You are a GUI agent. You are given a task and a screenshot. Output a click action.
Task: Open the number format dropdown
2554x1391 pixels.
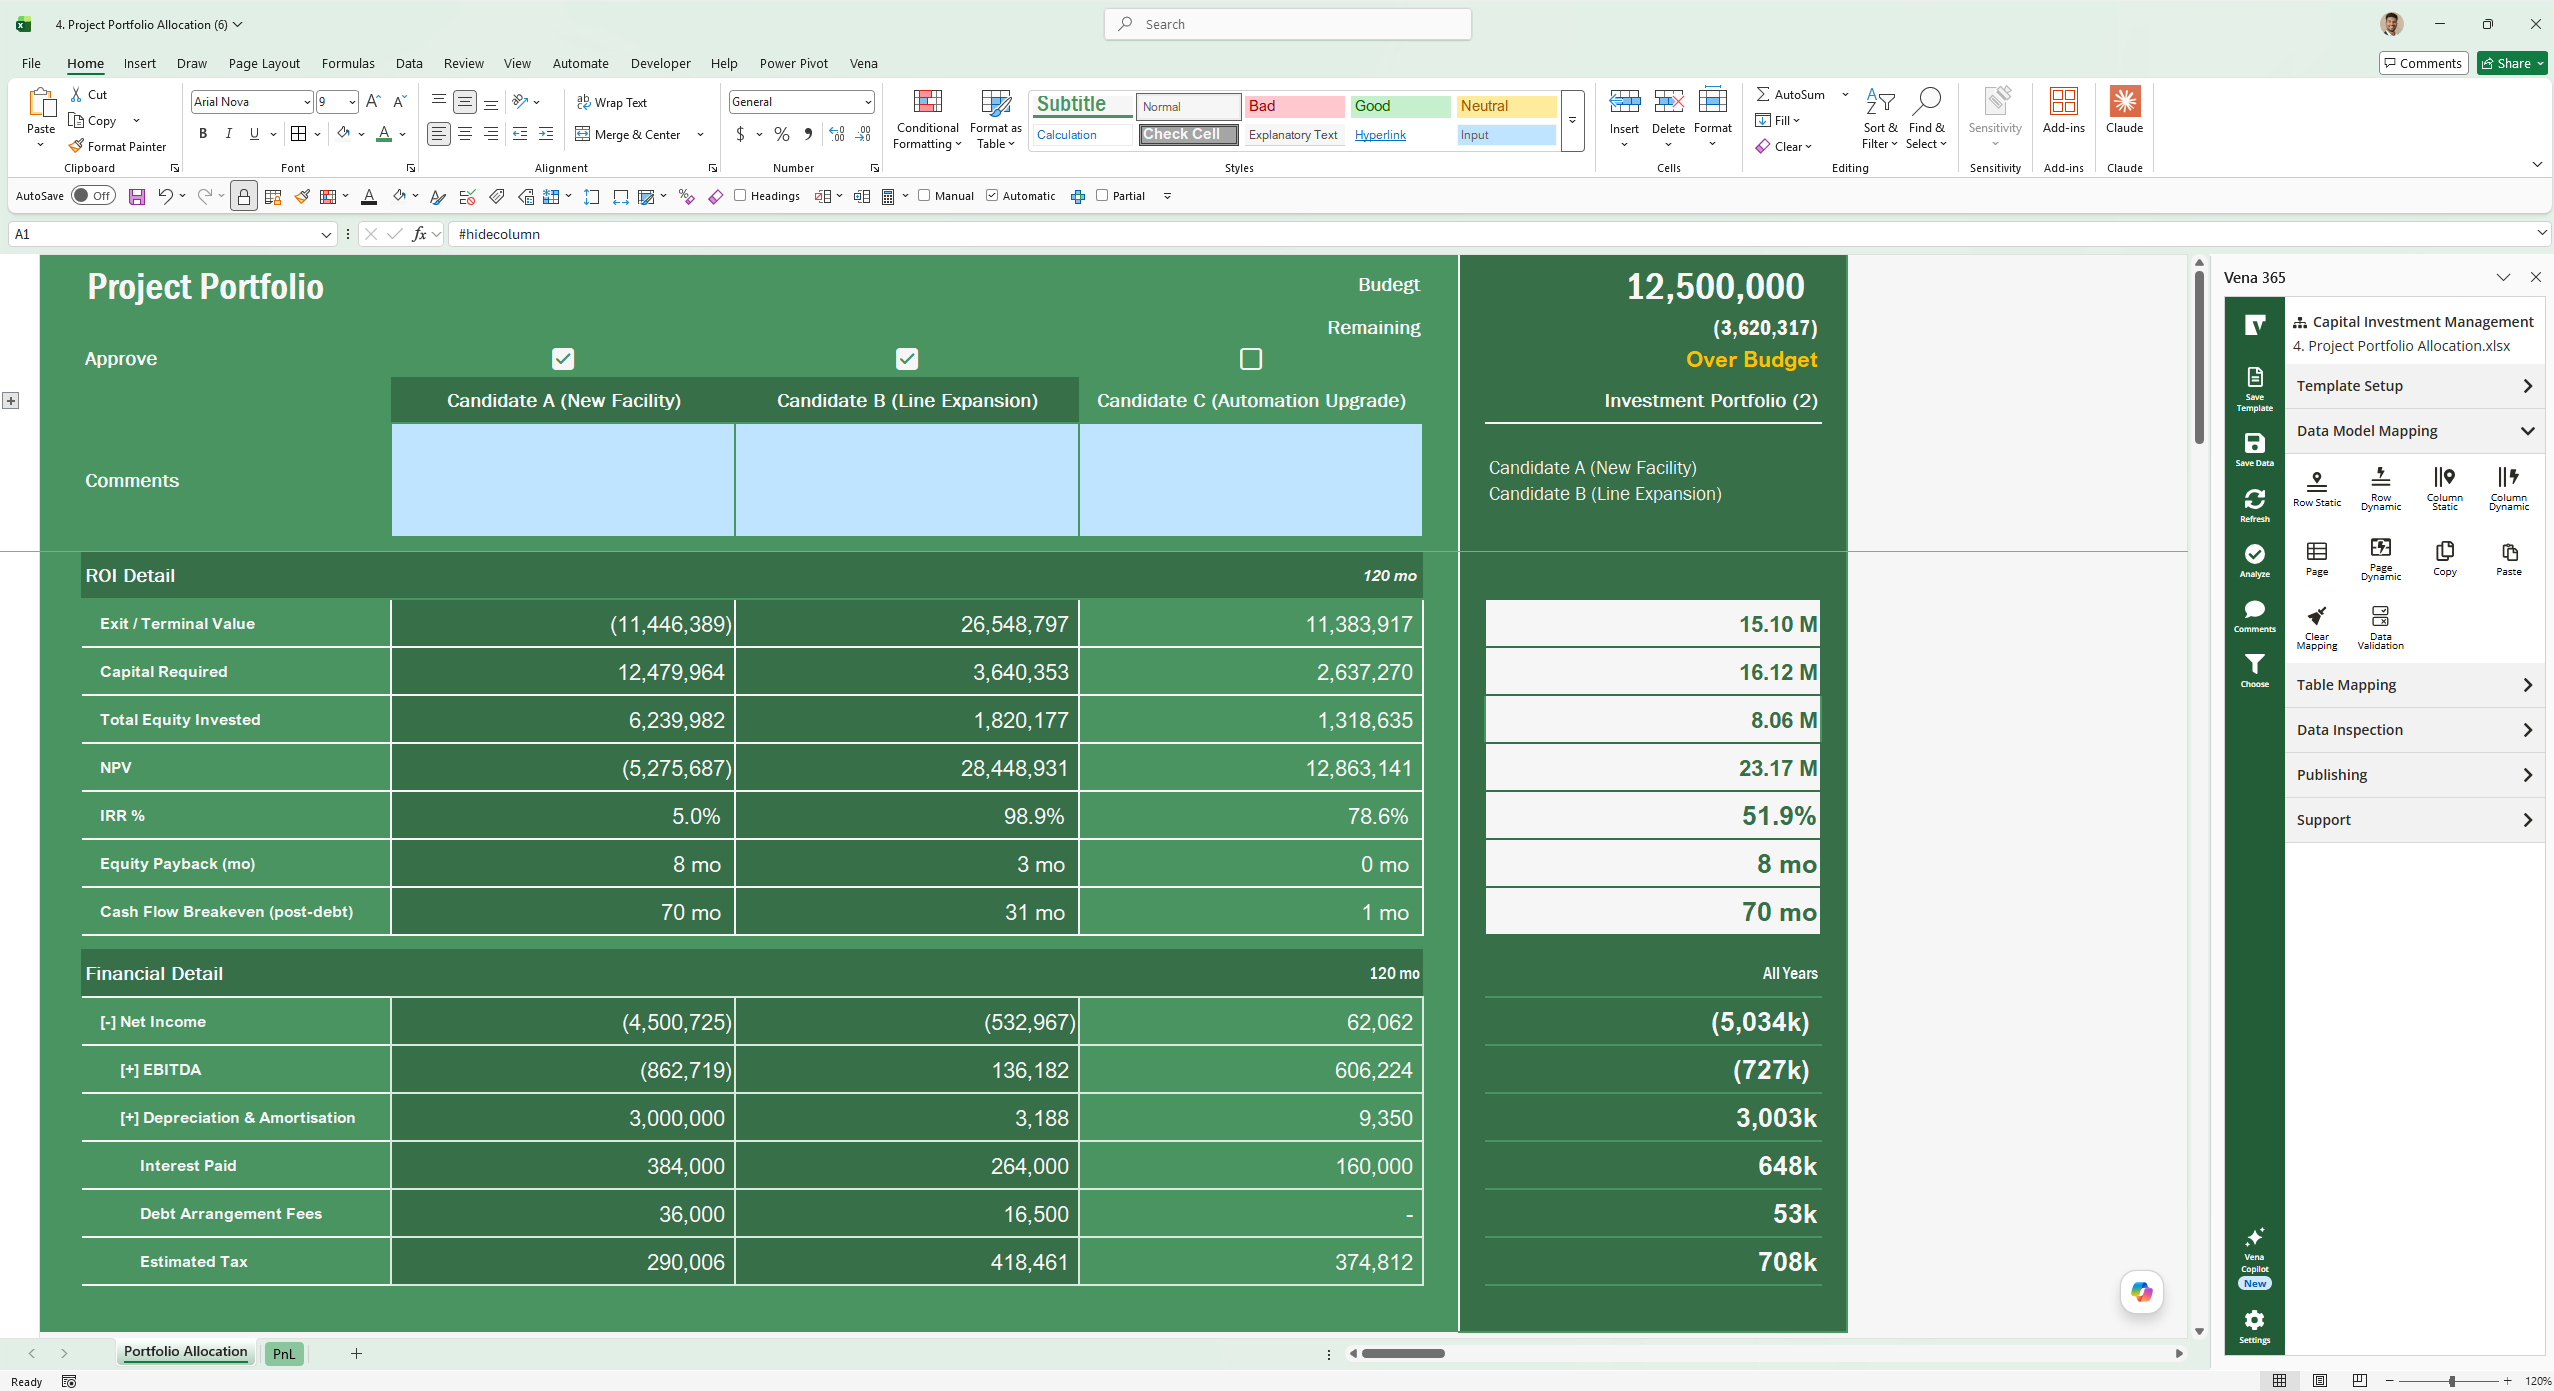868,102
